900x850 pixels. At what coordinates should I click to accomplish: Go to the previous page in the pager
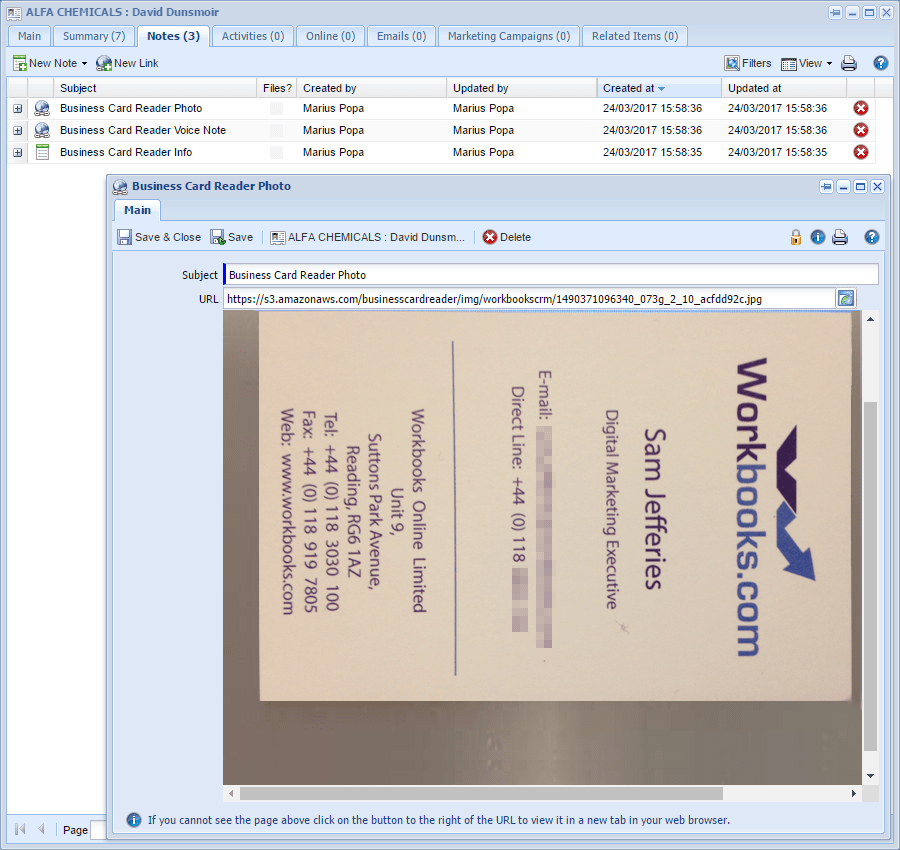41,829
